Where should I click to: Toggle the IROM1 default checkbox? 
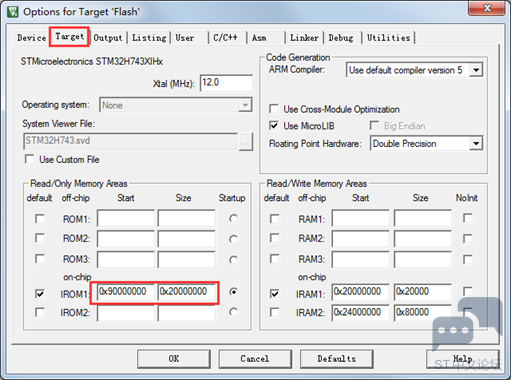pos(40,294)
